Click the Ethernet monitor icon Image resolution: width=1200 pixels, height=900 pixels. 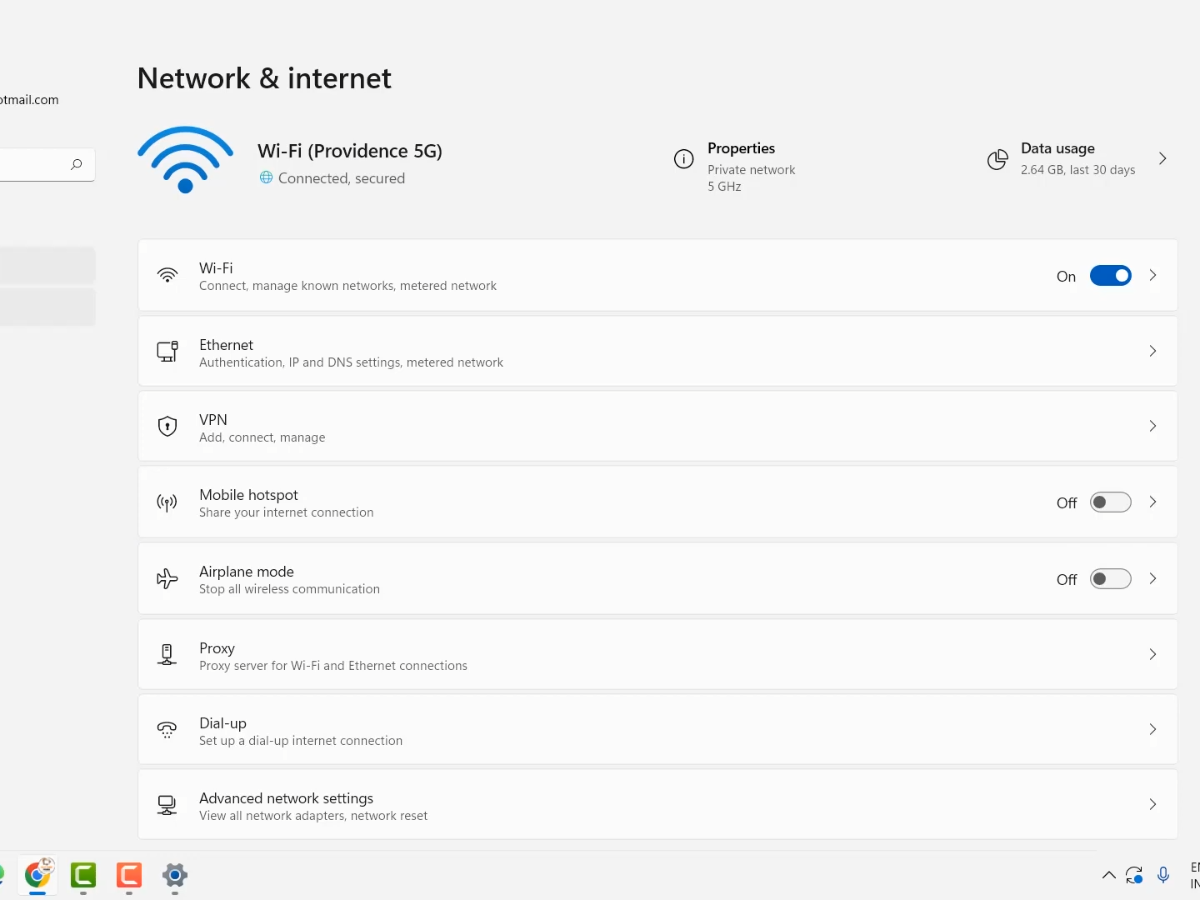coord(167,351)
